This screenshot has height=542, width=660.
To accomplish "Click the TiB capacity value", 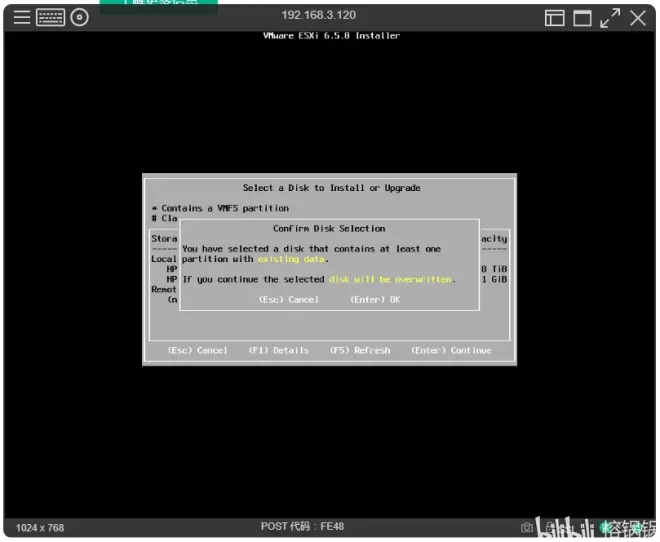I will click(x=495, y=269).
